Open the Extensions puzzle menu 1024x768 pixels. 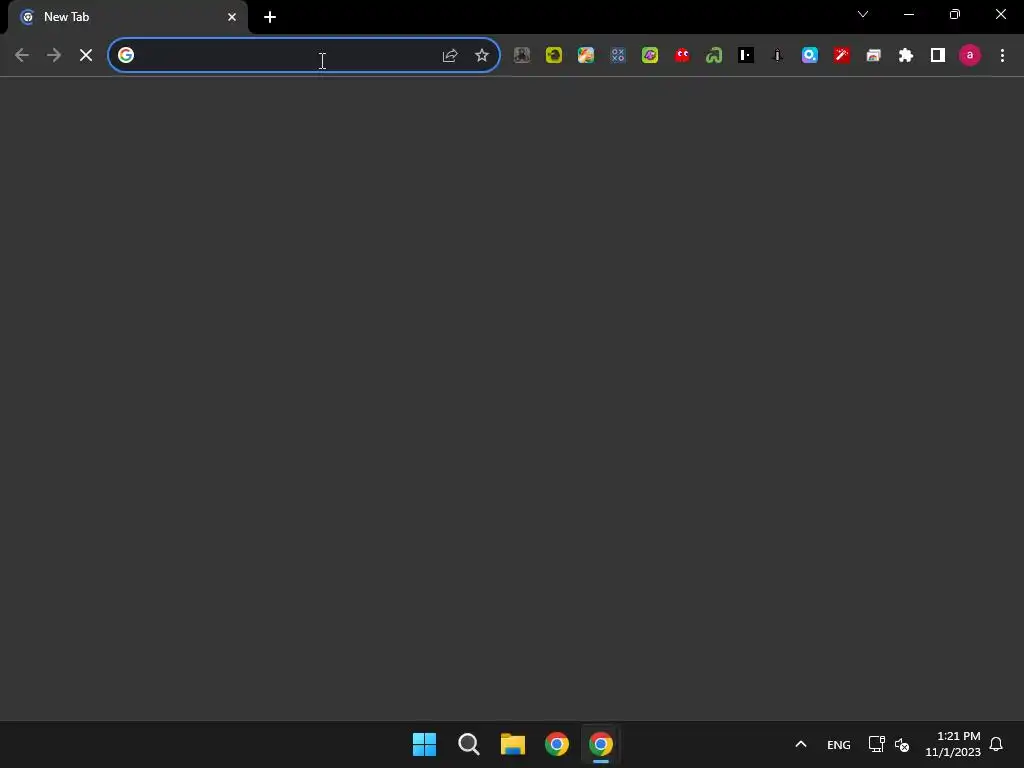tap(906, 56)
